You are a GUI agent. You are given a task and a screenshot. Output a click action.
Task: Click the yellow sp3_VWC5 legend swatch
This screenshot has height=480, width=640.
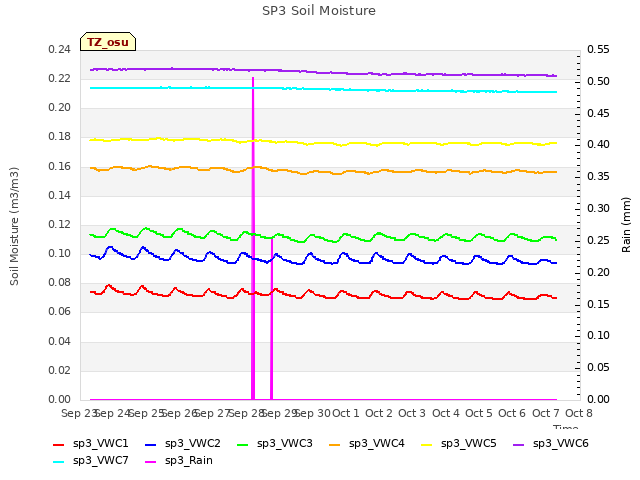pyautogui.click(x=427, y=444)
